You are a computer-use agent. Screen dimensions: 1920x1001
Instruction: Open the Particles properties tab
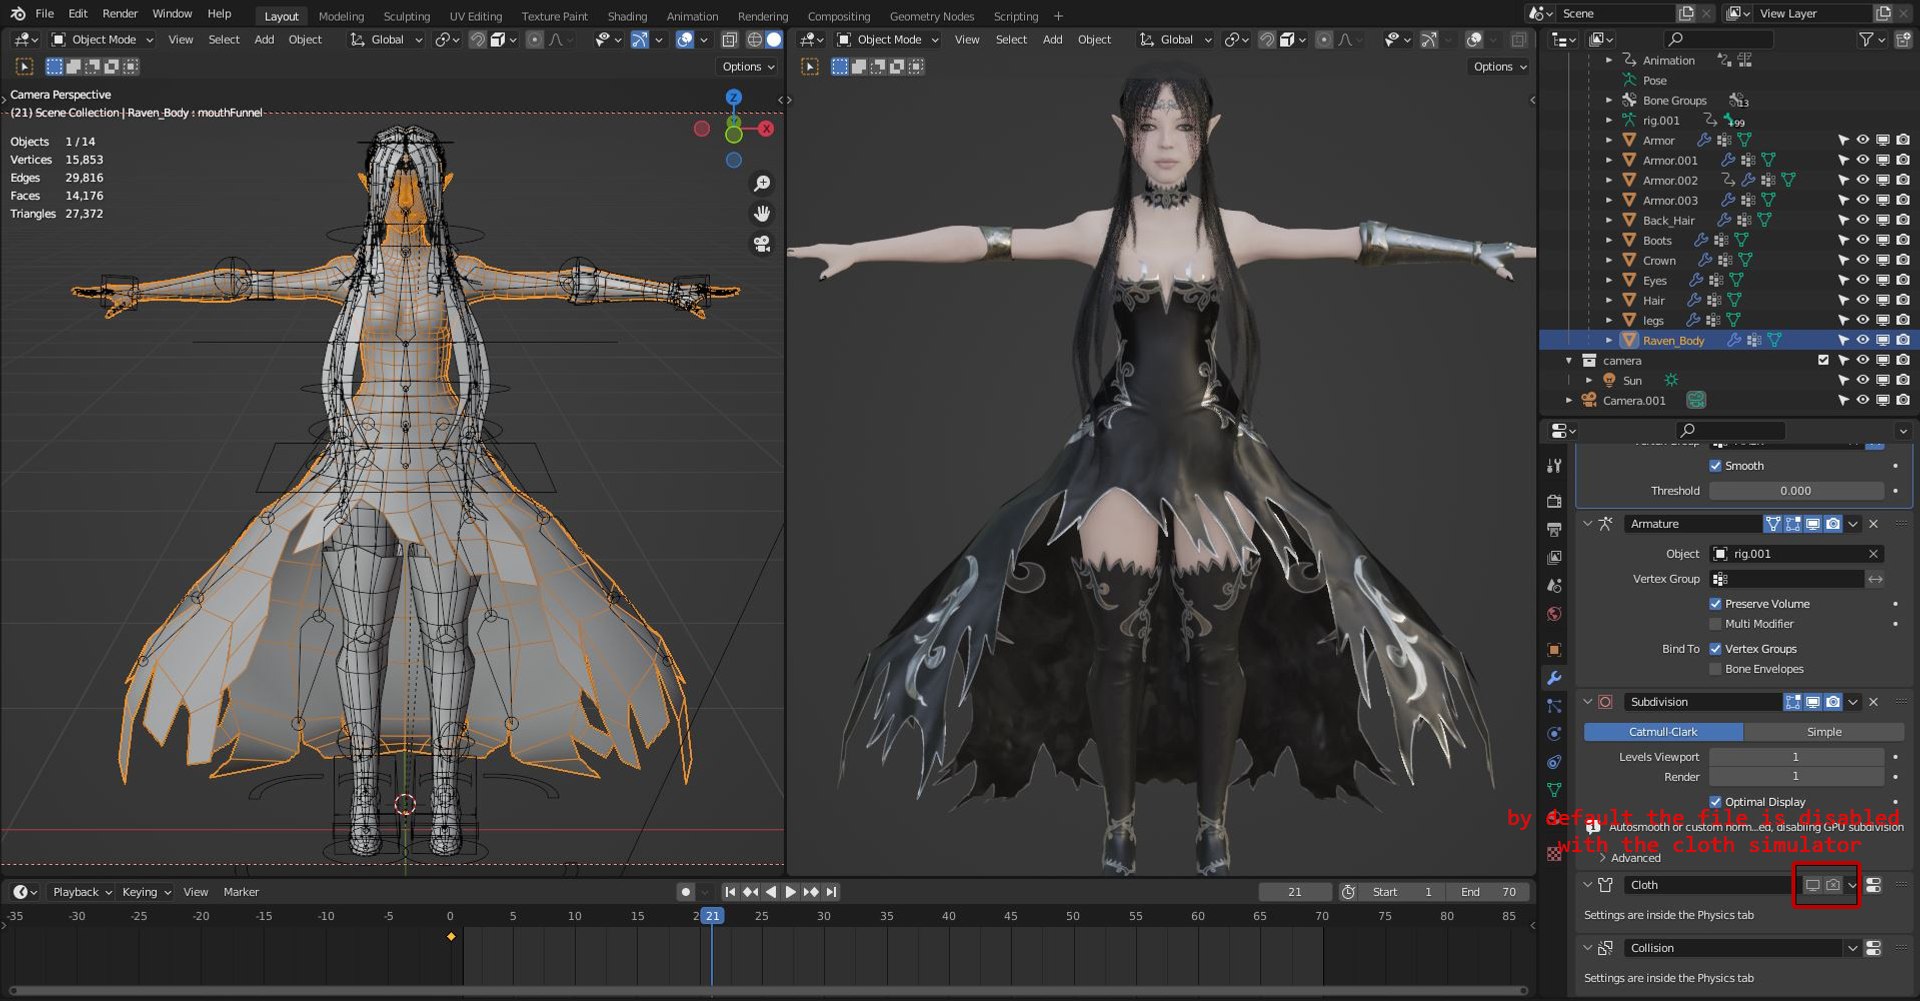1554,705
